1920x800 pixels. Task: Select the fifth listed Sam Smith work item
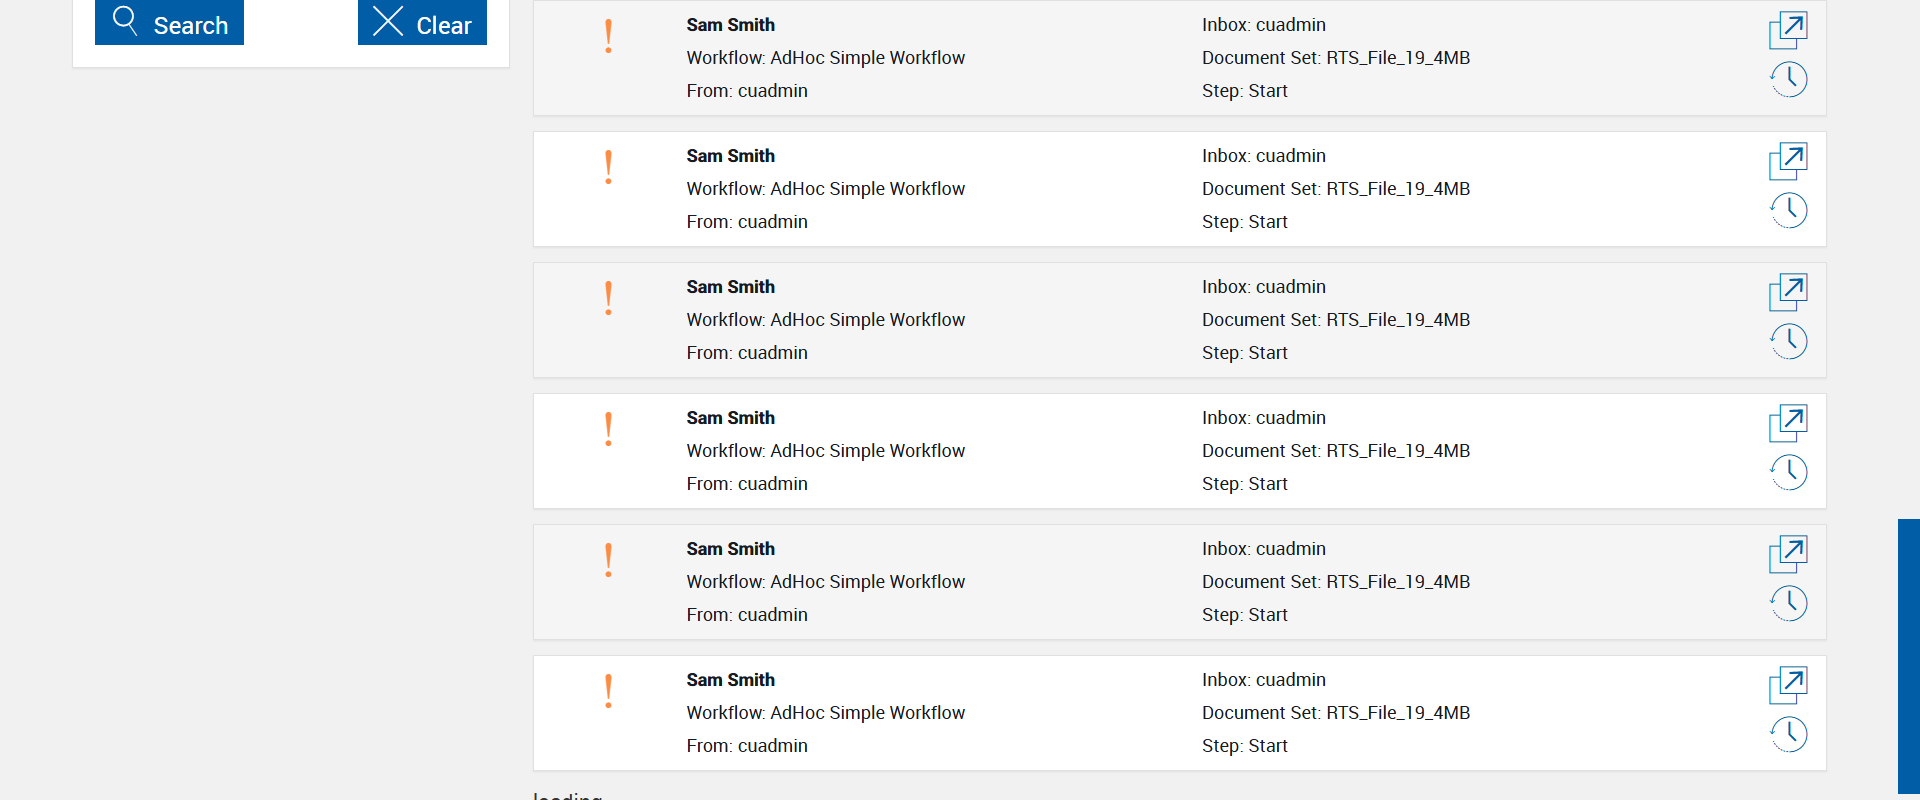pyautogui.click(x=730, y=549)
